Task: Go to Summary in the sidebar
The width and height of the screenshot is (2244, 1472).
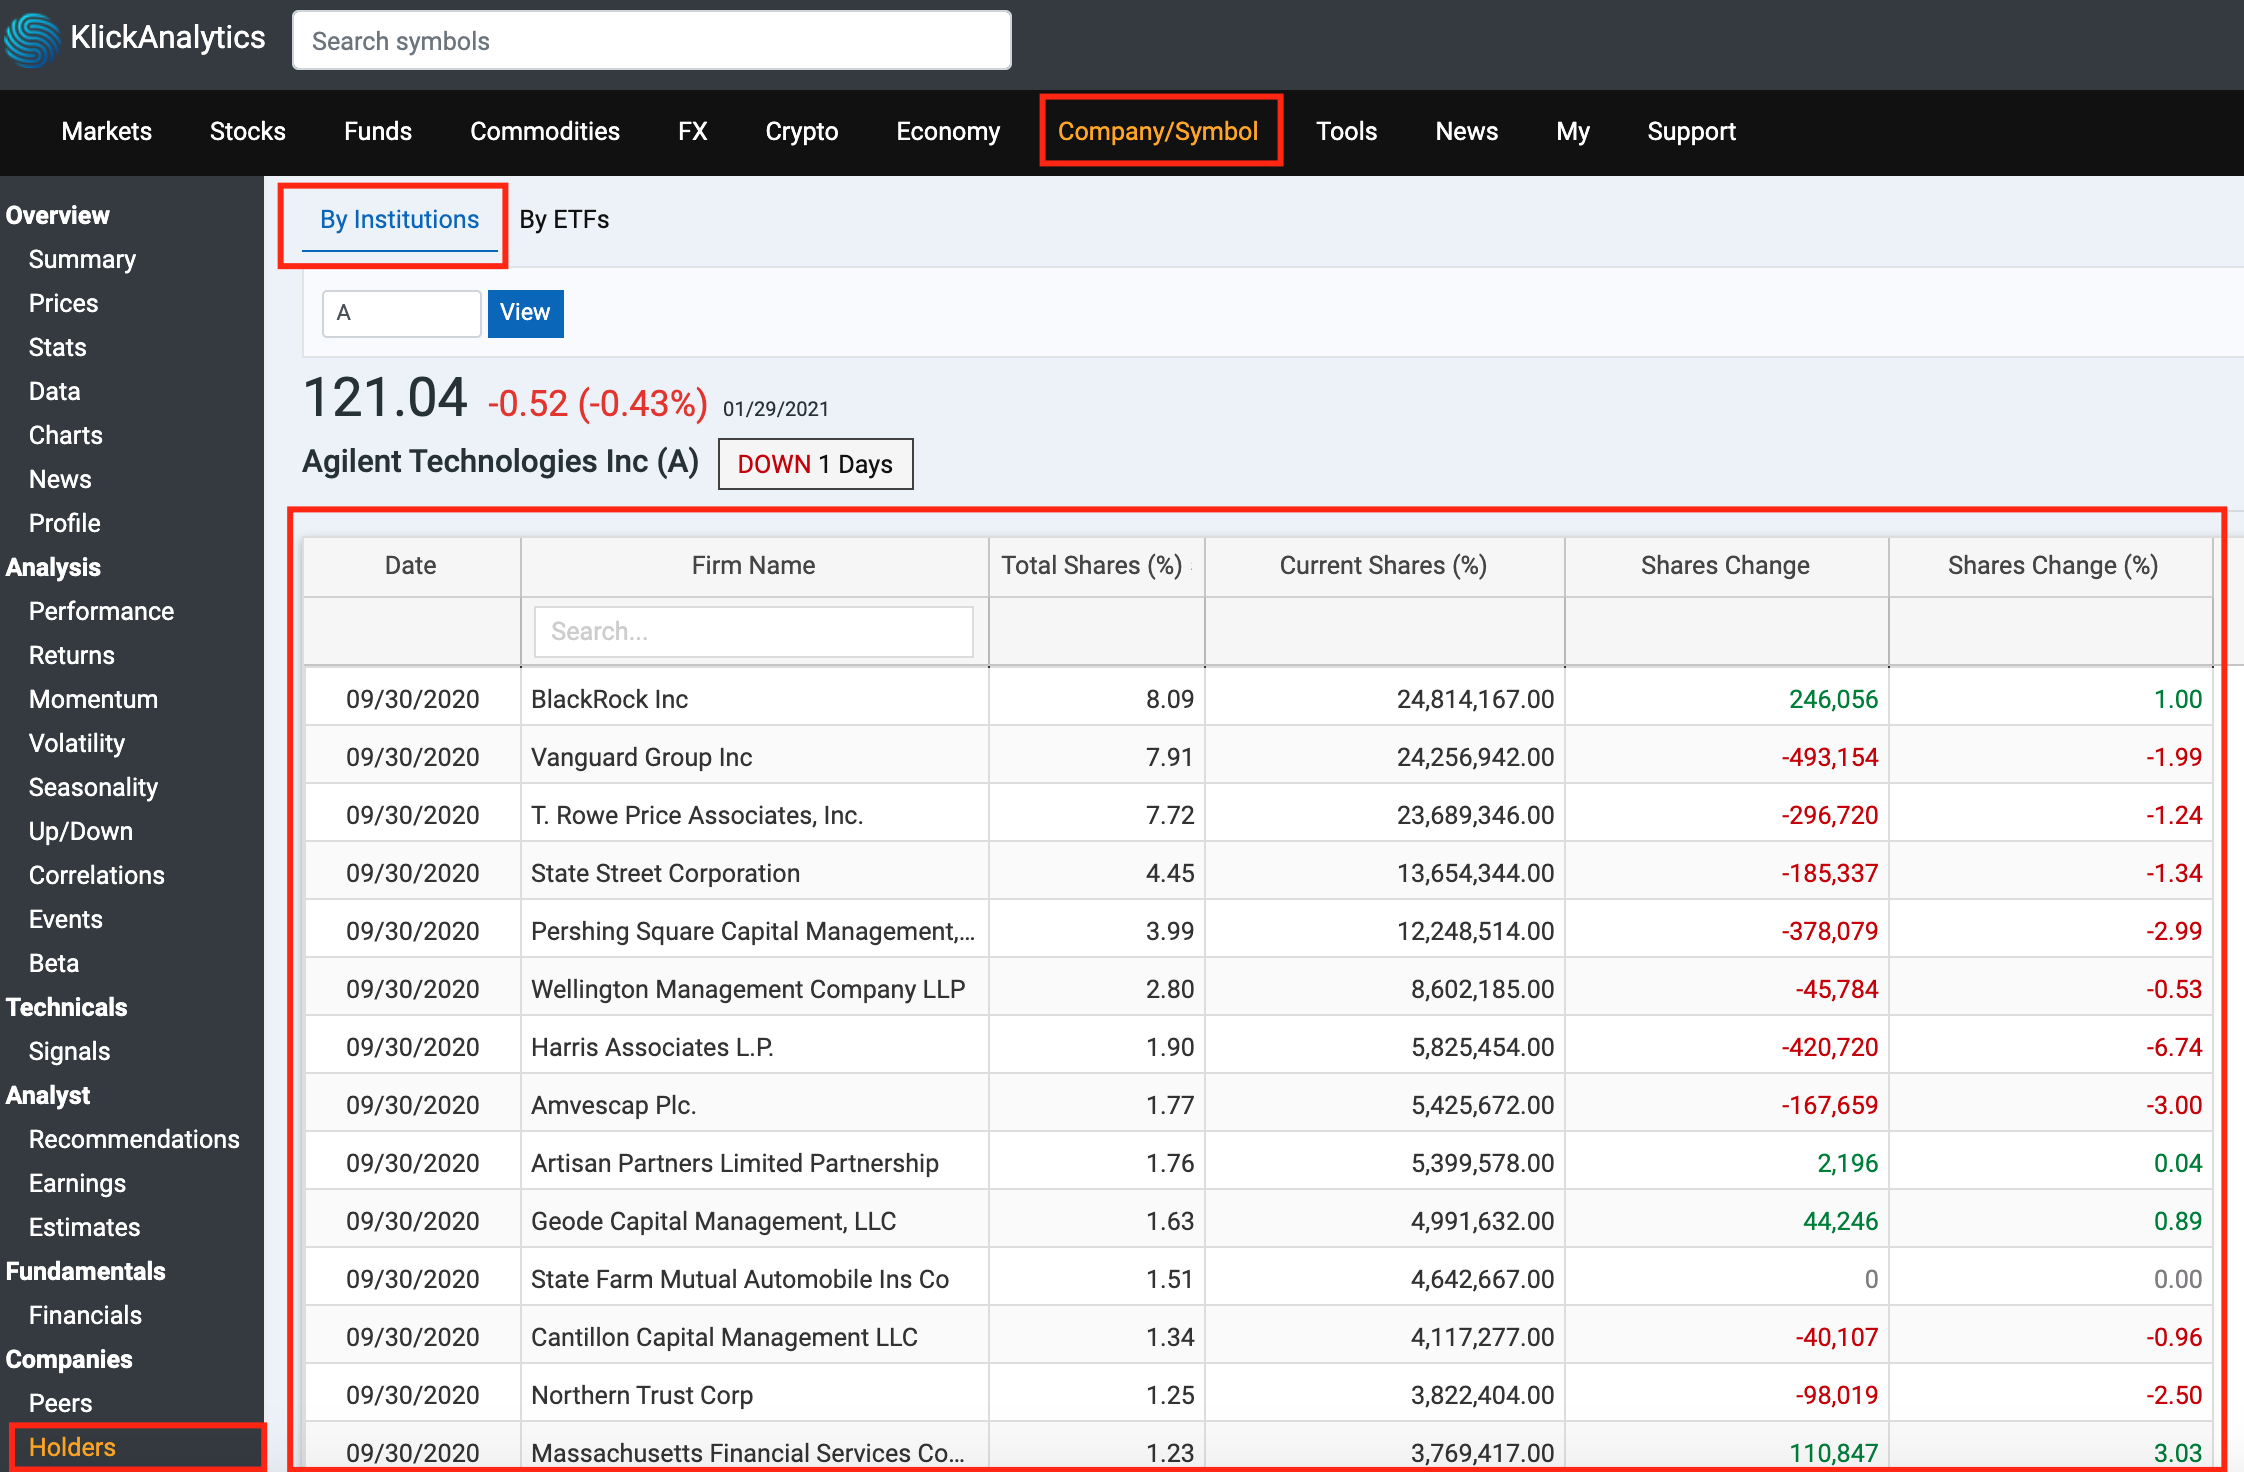Action: tap(82, 259)
